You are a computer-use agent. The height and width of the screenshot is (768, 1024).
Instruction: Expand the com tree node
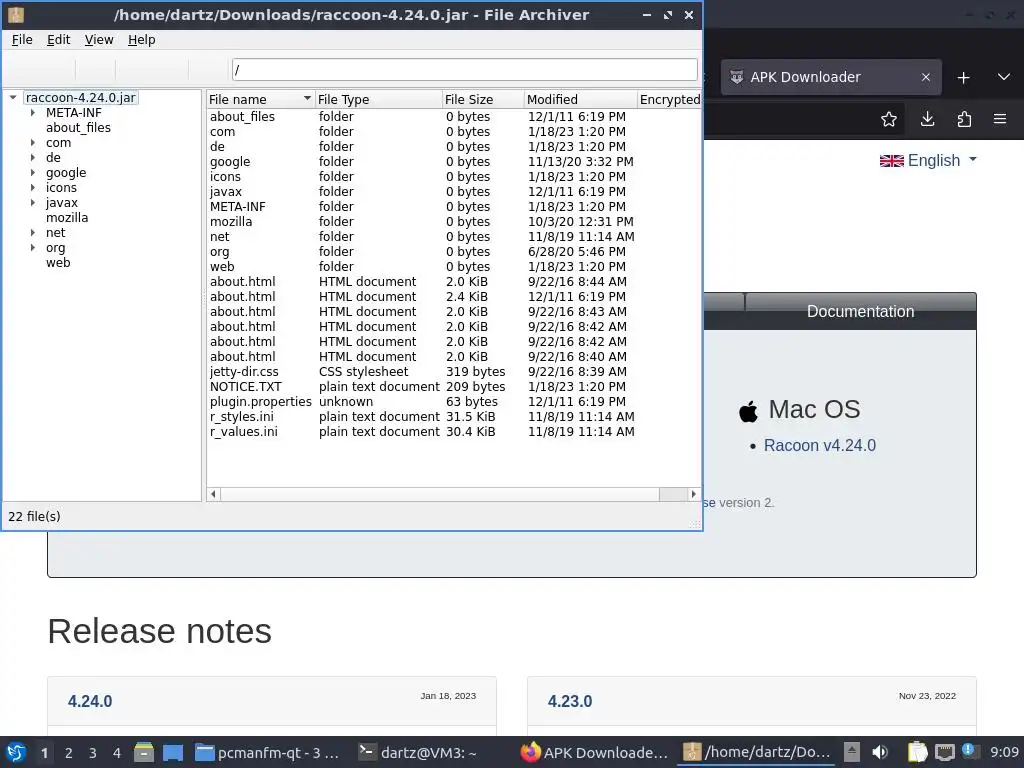[x=33, y=142]
